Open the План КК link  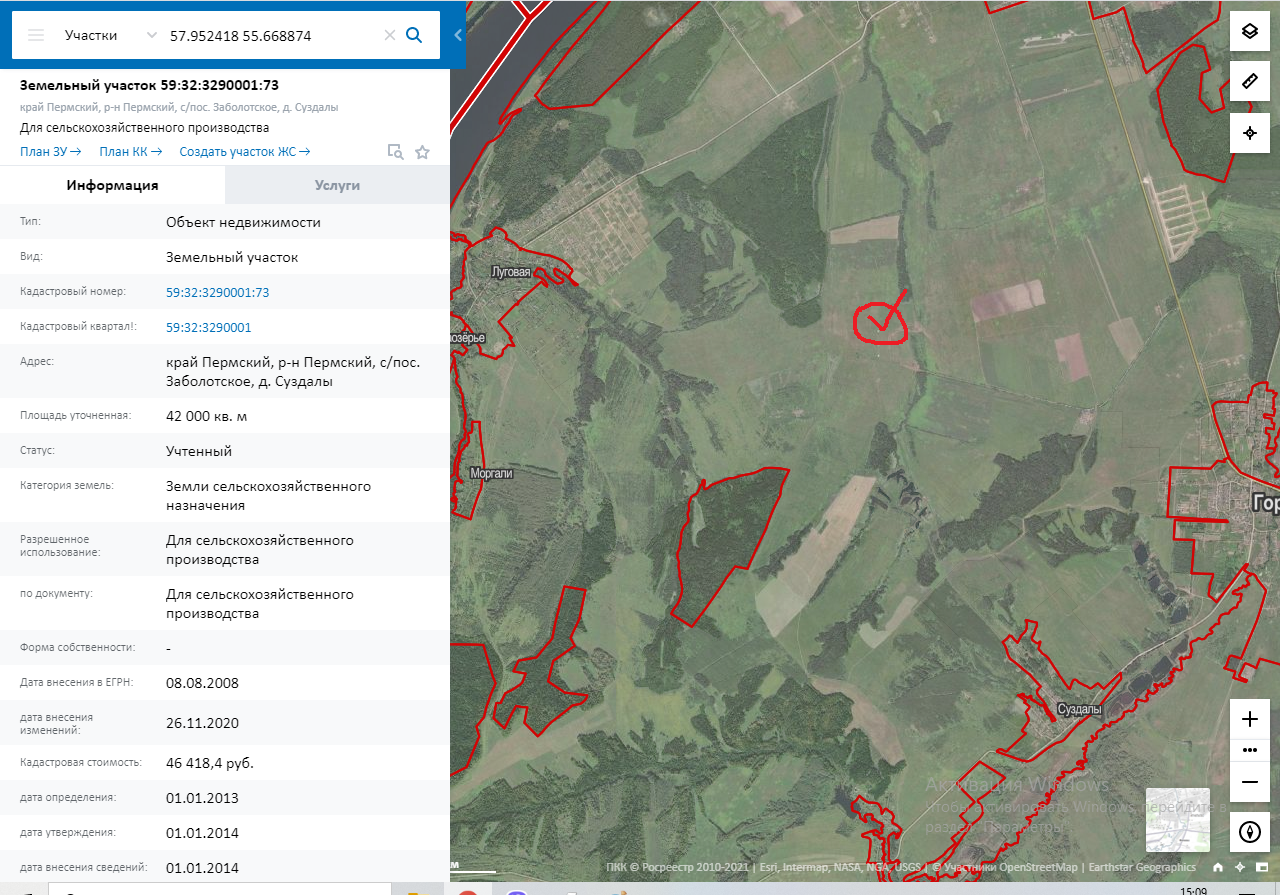coord(130,152)
